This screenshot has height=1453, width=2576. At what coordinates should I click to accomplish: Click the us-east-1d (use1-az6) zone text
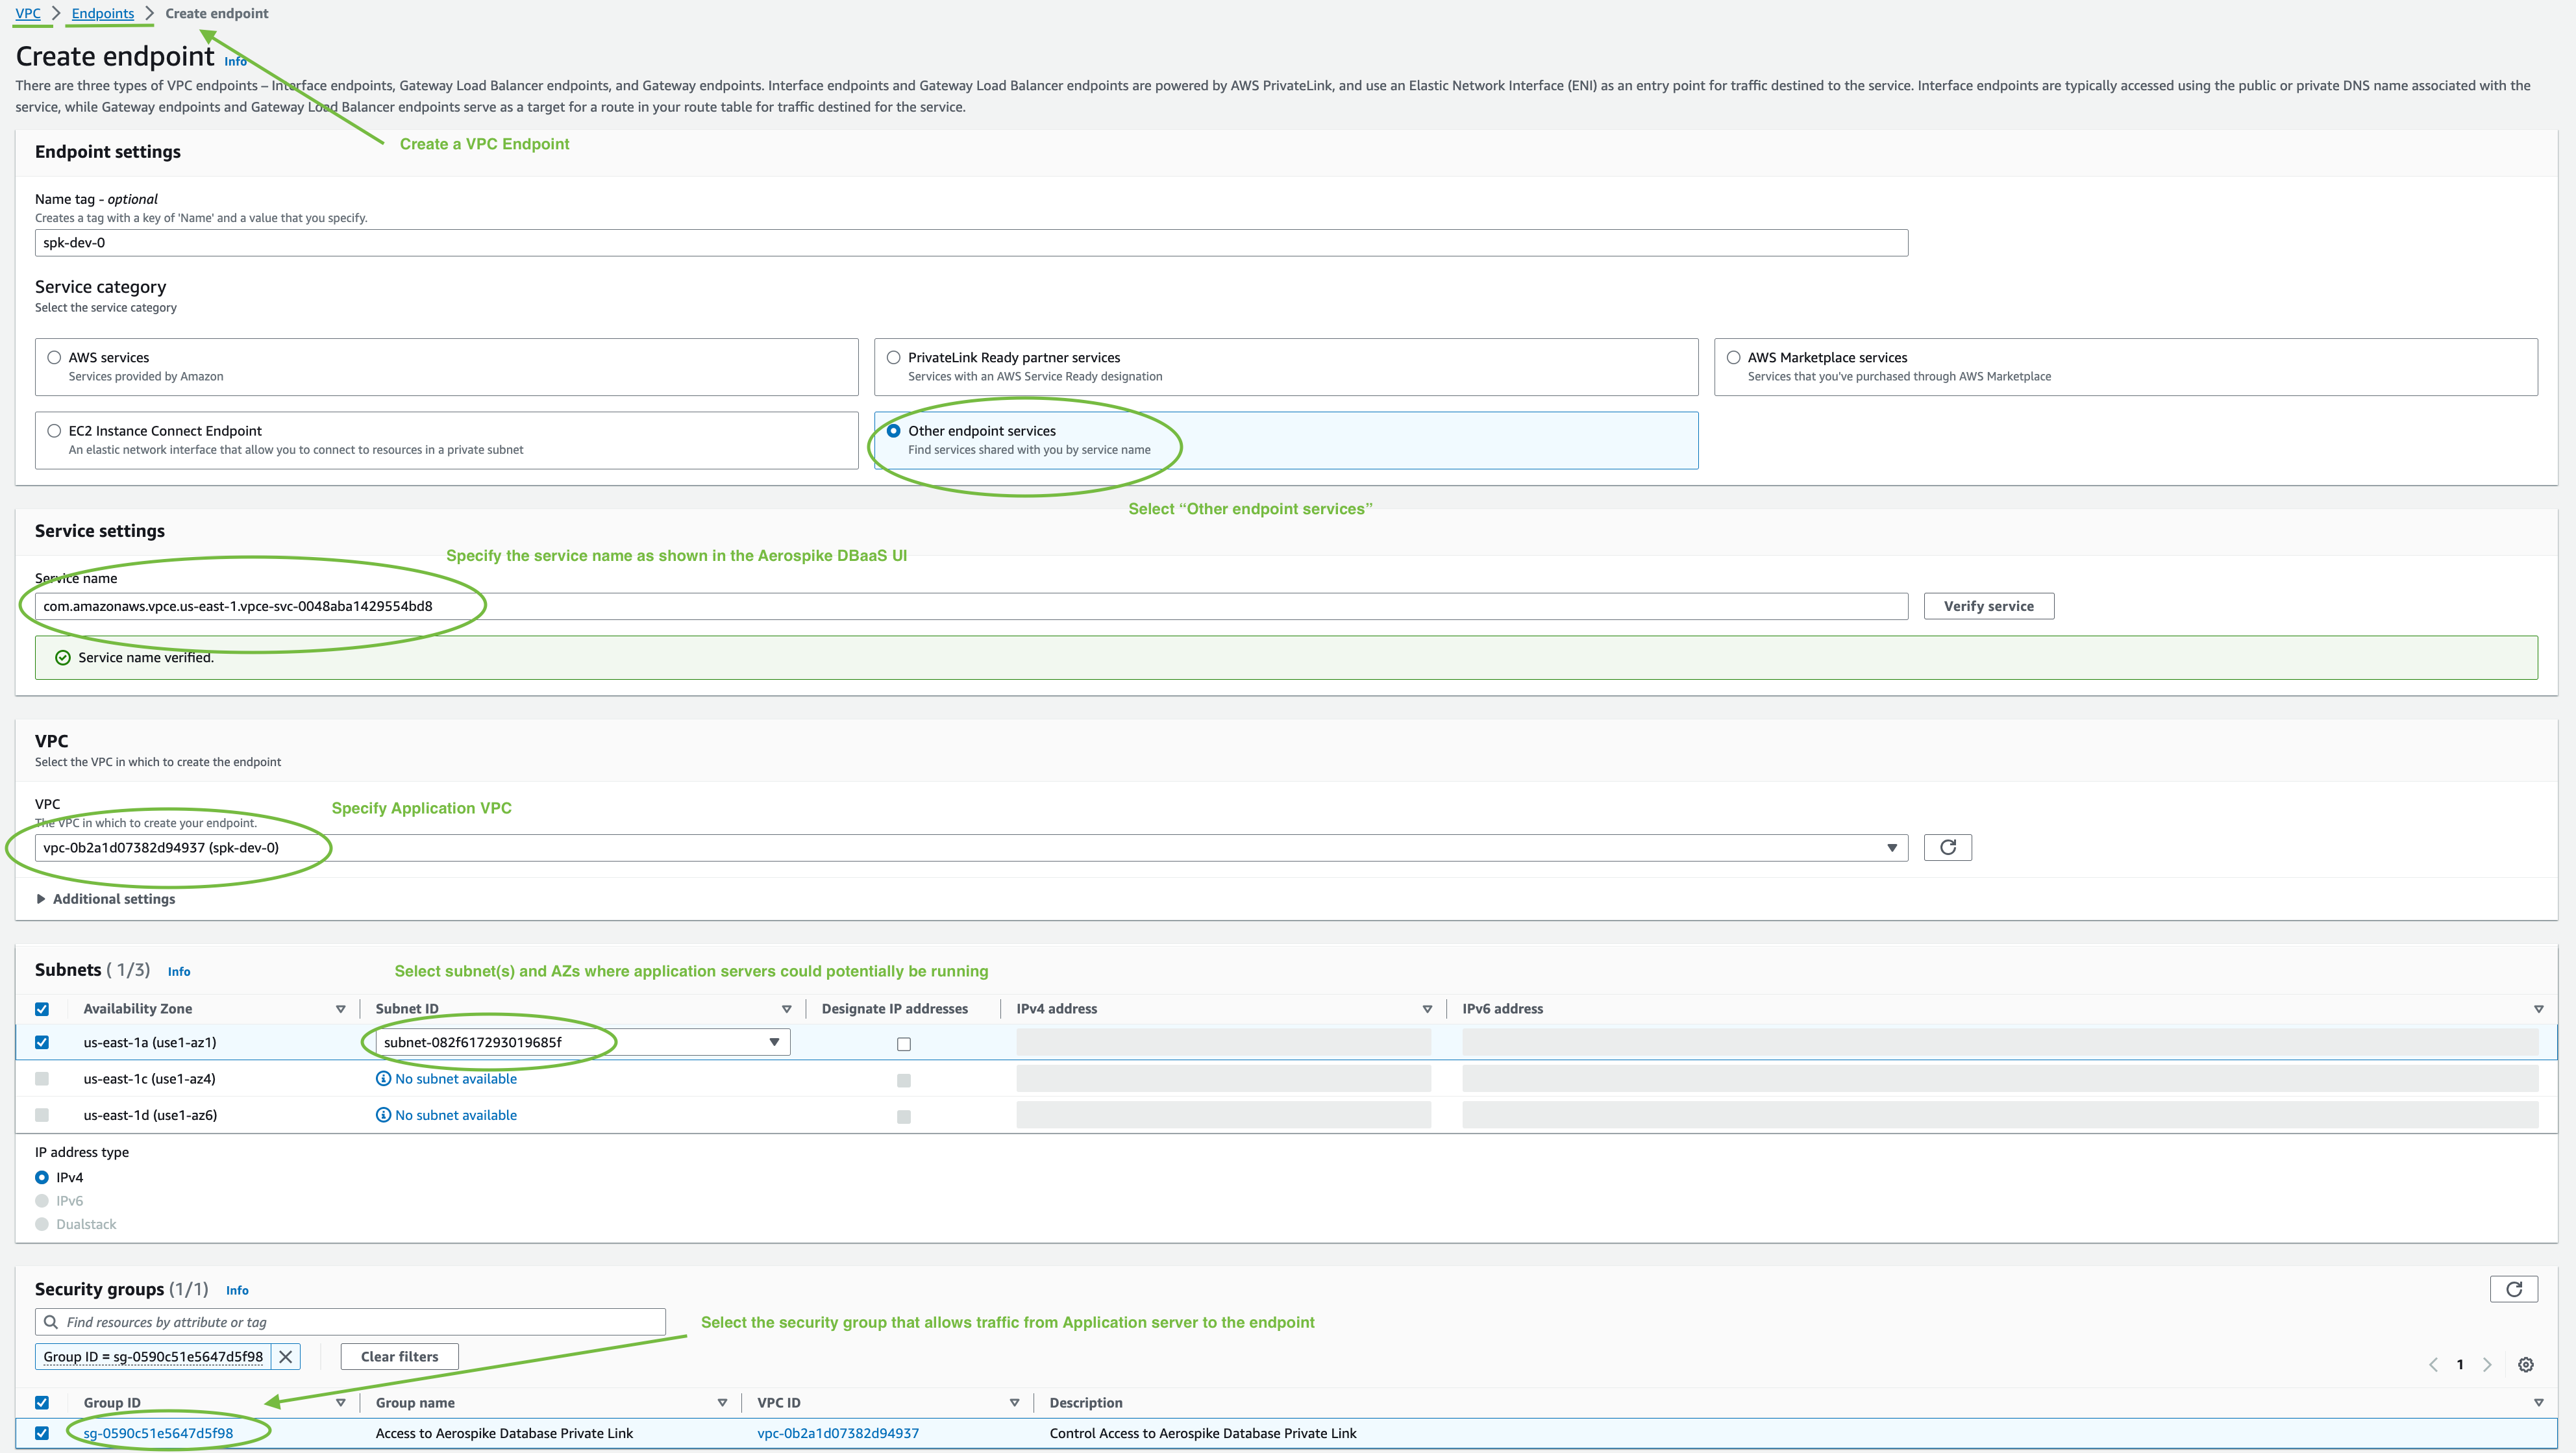point(150,1115)
